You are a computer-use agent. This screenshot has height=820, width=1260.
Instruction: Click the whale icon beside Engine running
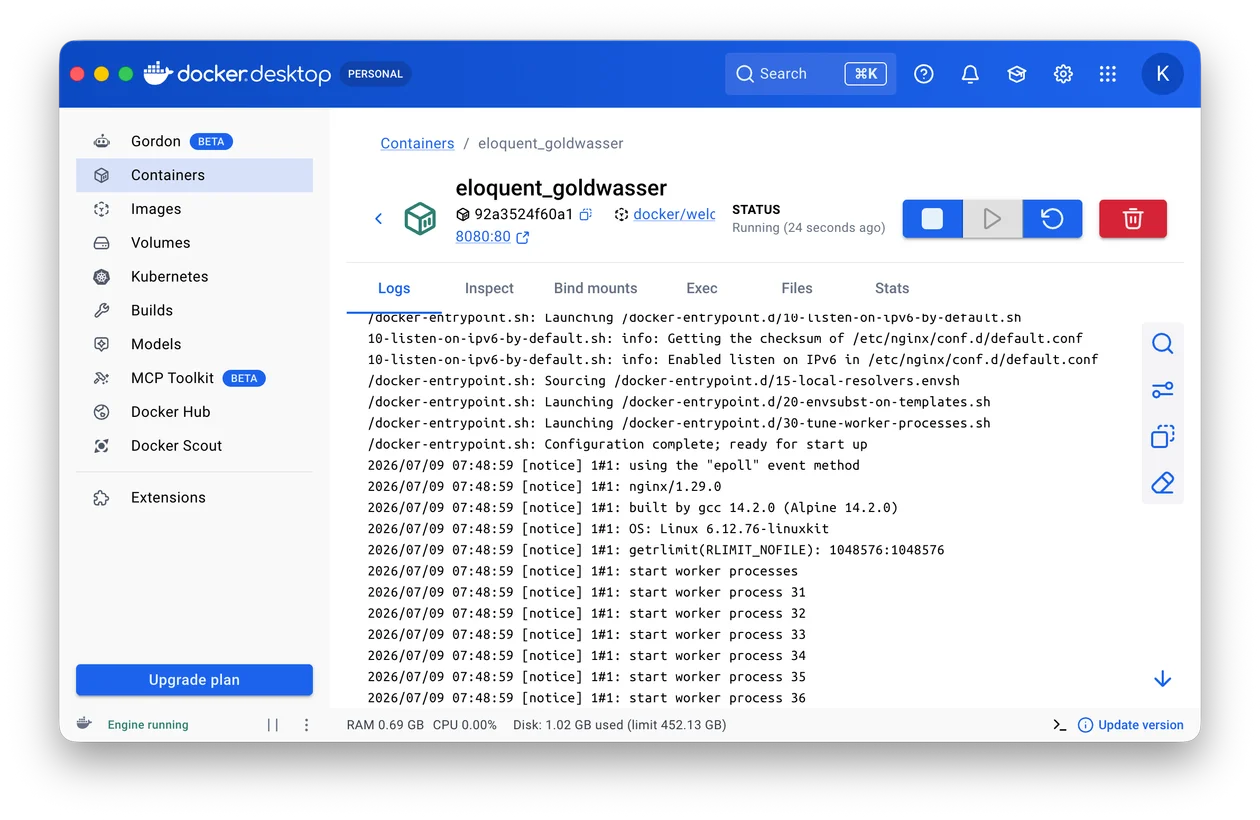point(85,724)
